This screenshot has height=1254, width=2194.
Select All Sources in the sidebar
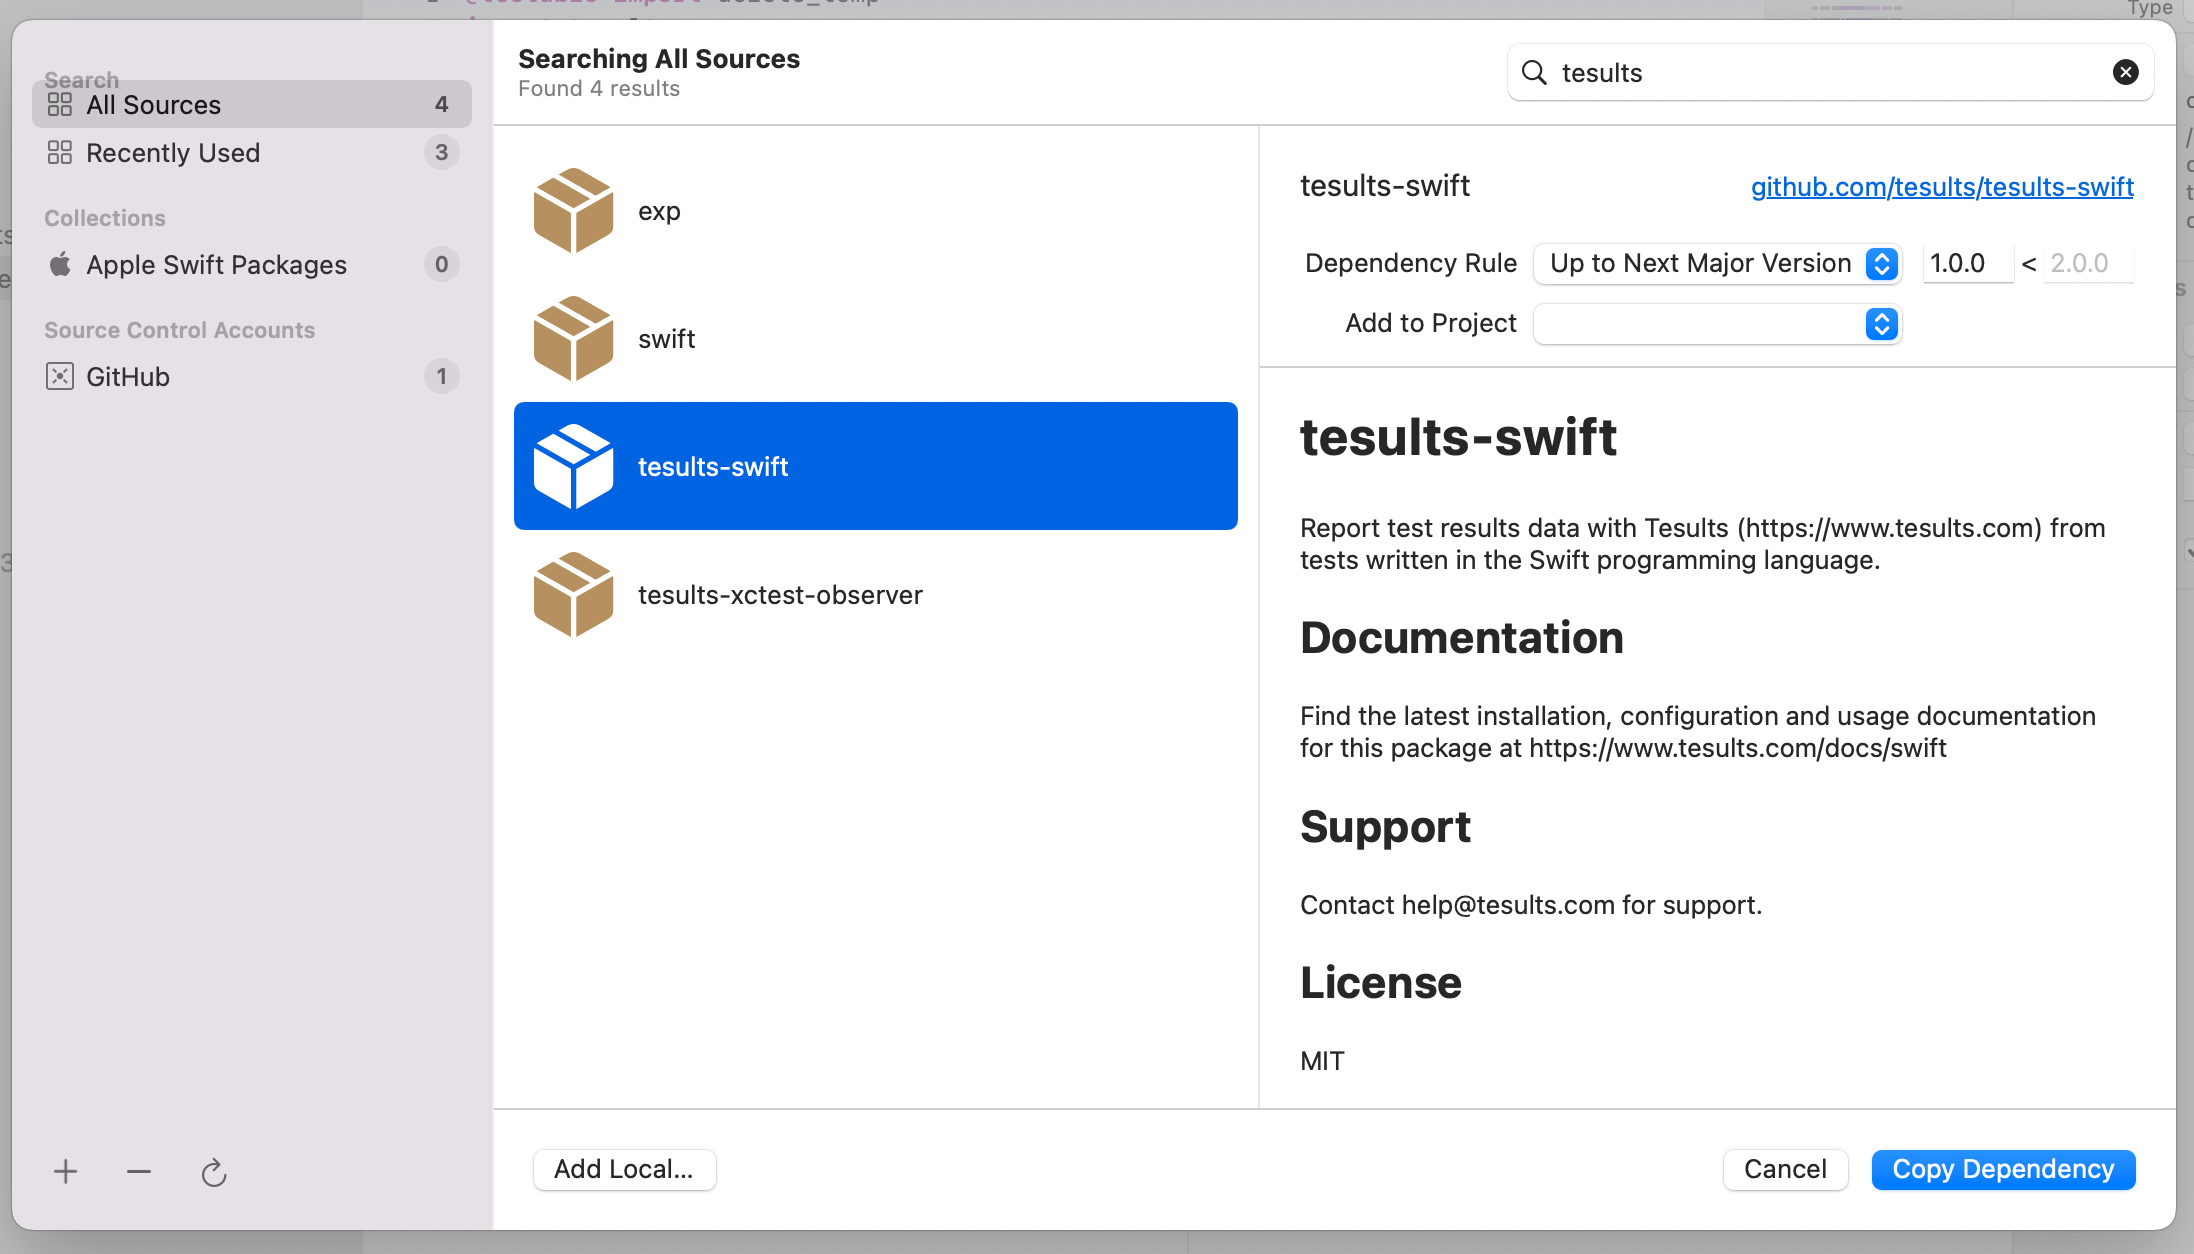click(x=252, y=104)
